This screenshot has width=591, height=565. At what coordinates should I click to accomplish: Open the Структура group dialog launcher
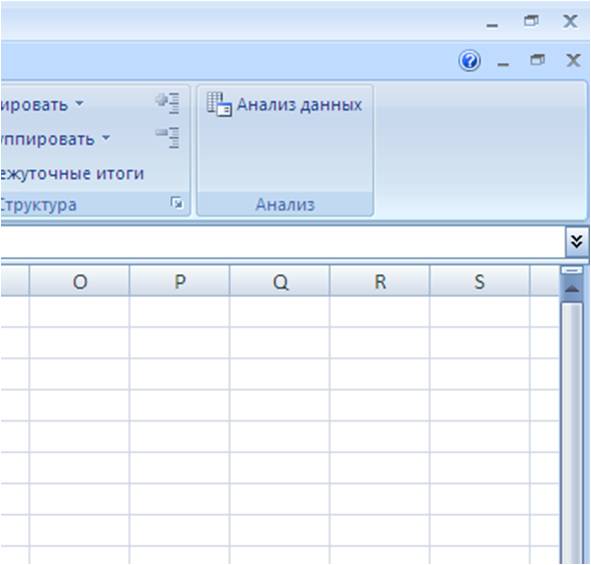tap(176, 203)
